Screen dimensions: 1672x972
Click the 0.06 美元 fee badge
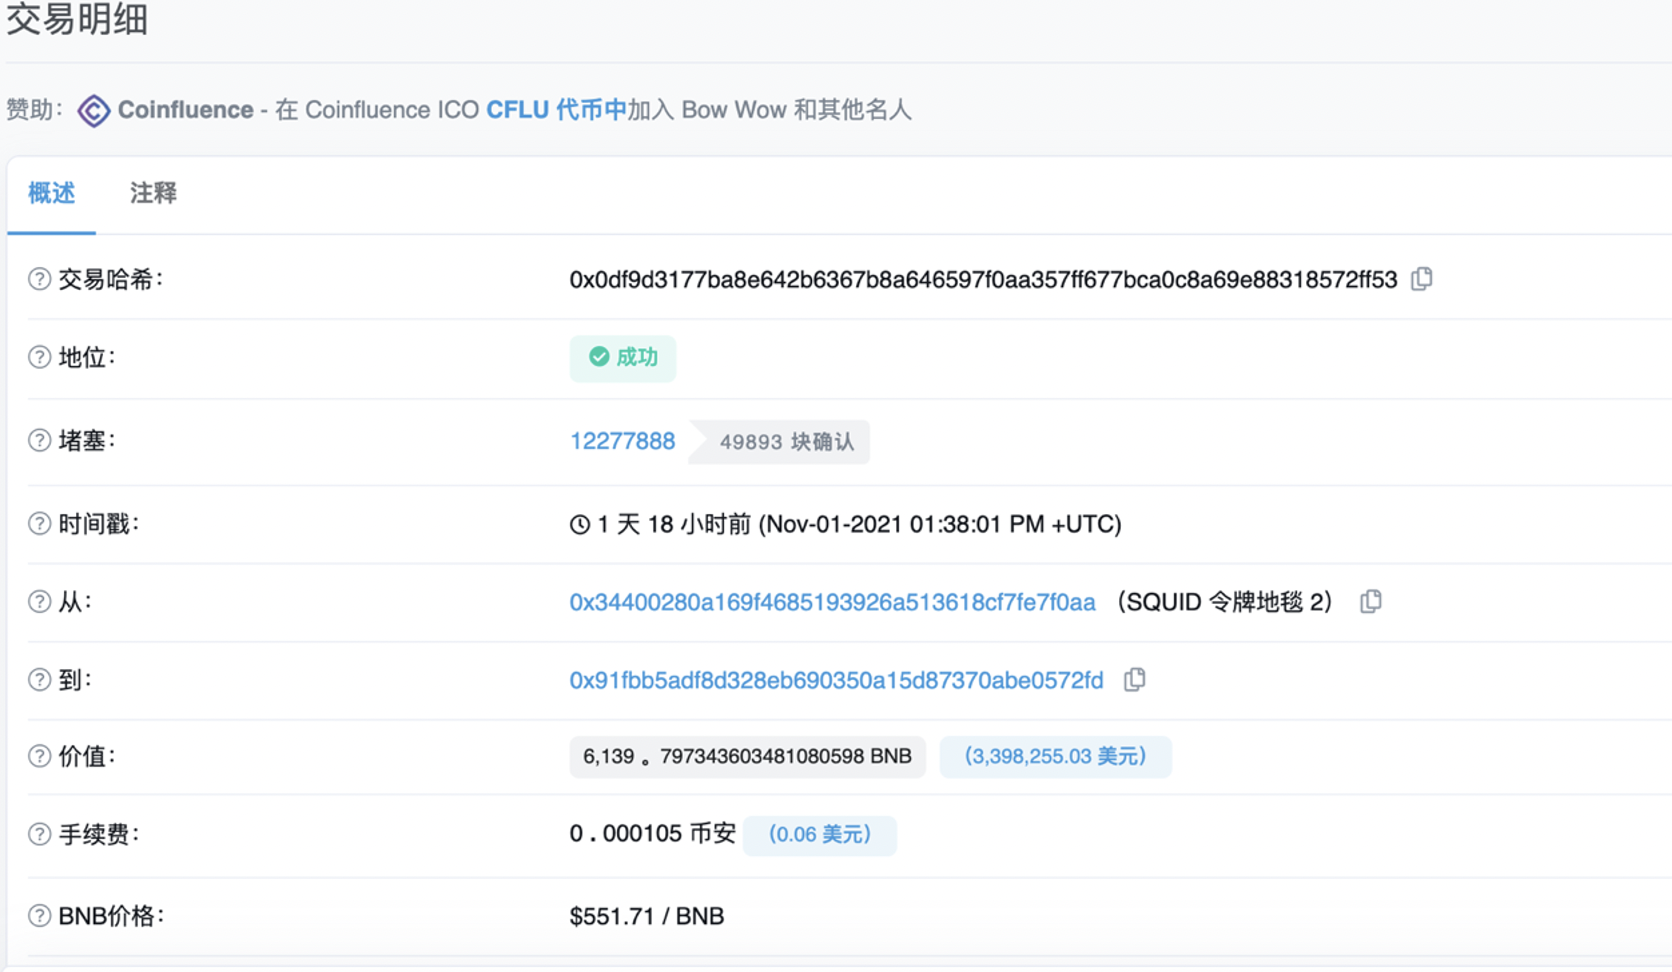819,835
